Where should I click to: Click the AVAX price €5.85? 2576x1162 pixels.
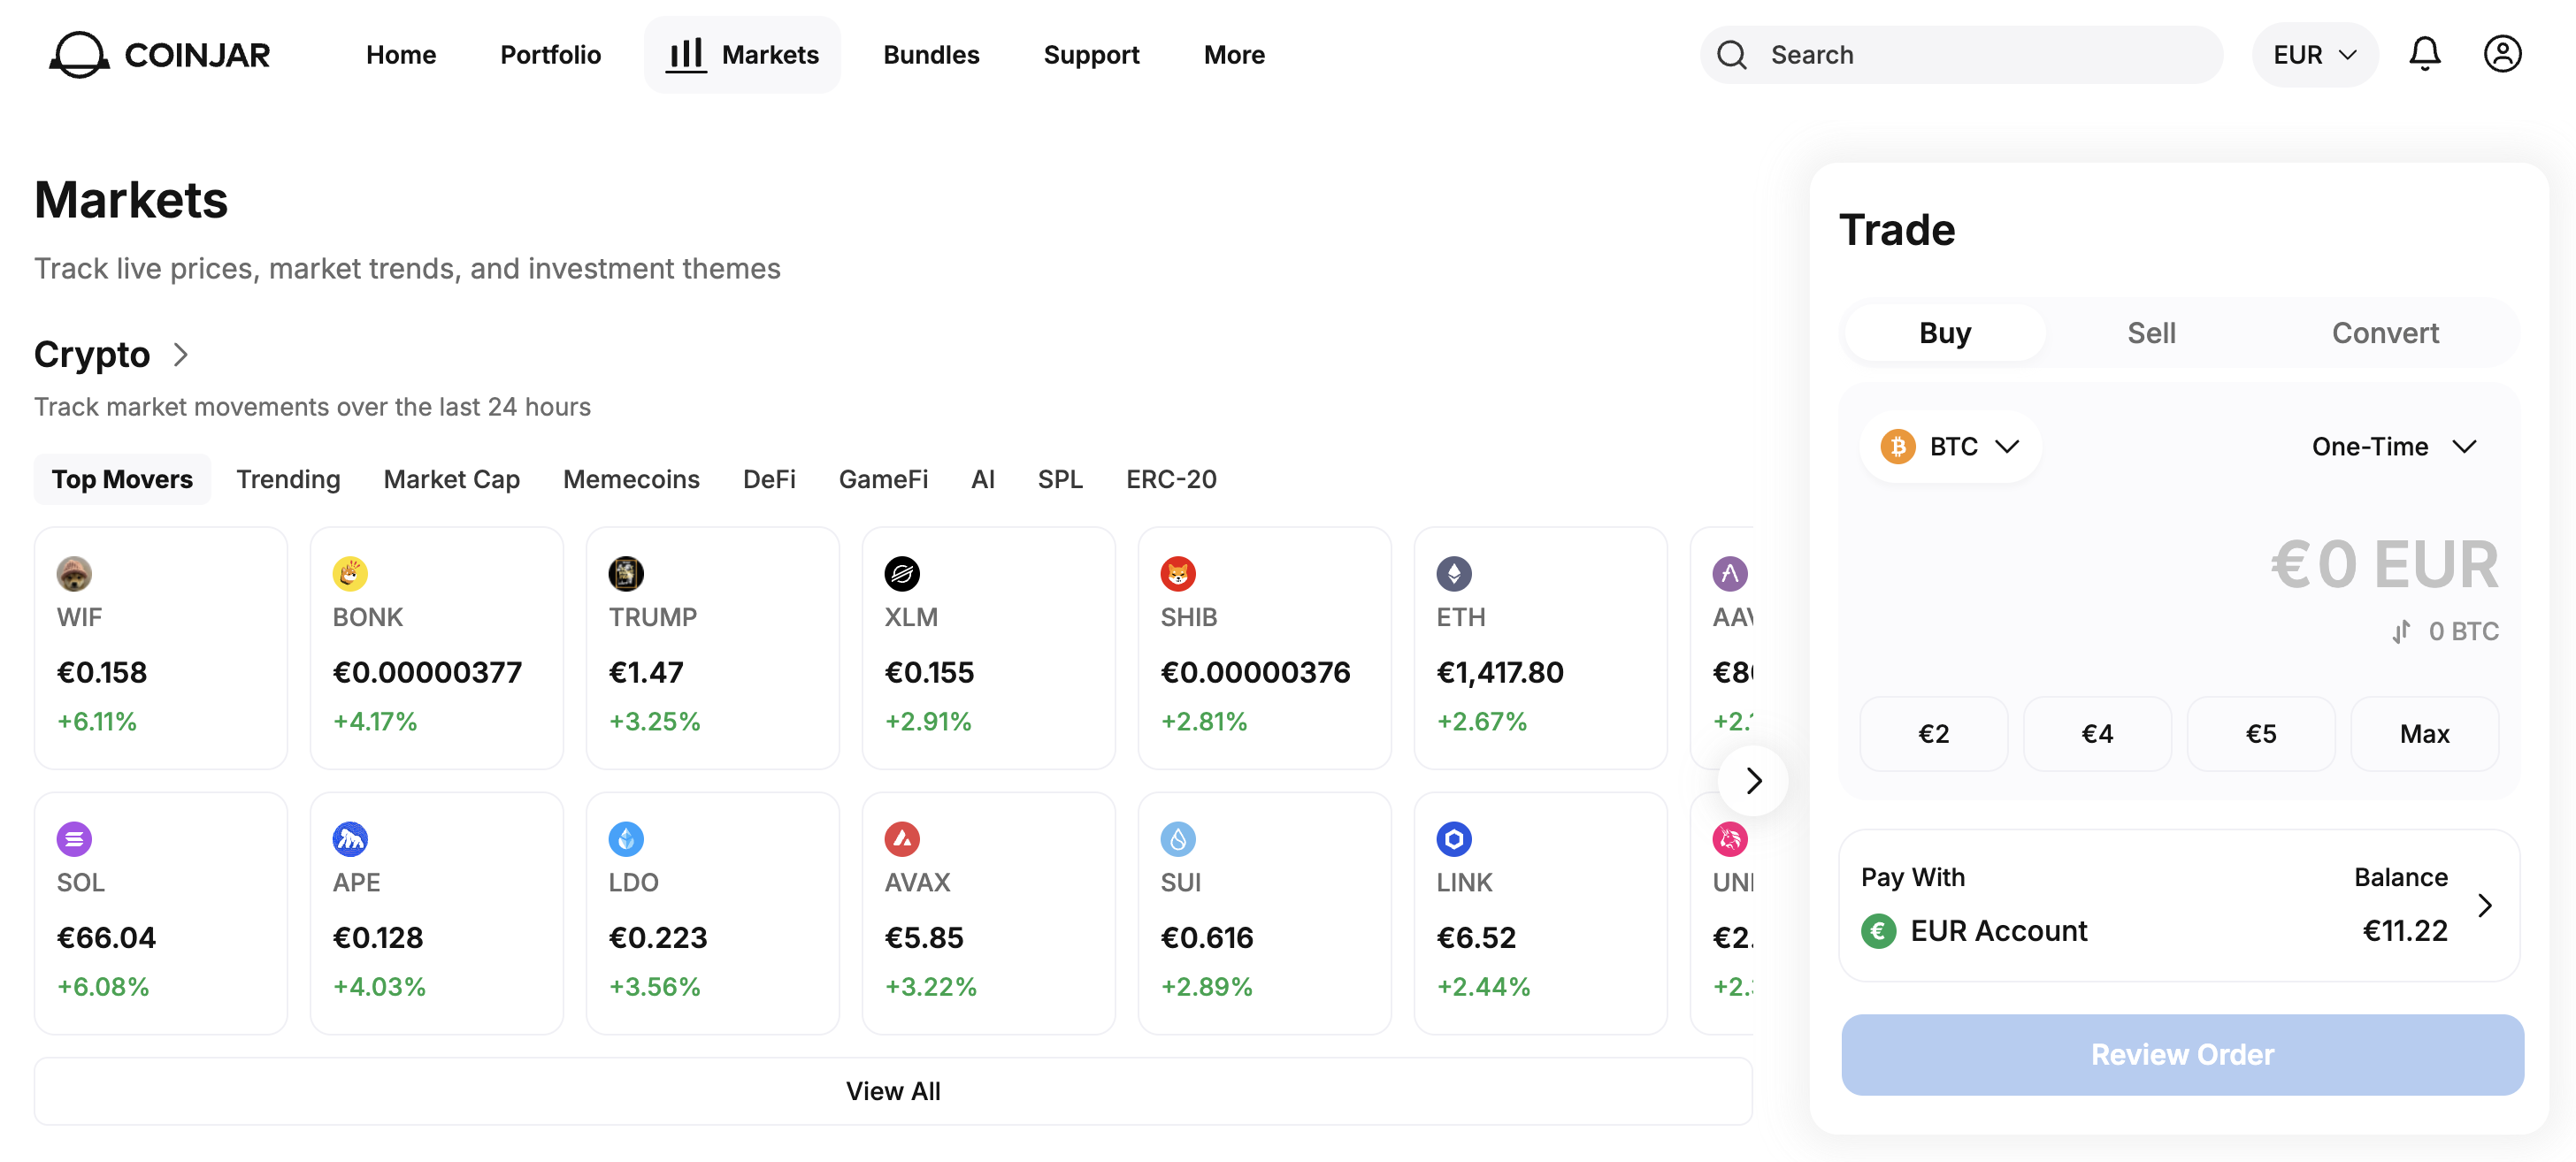[x=924, y=938]
